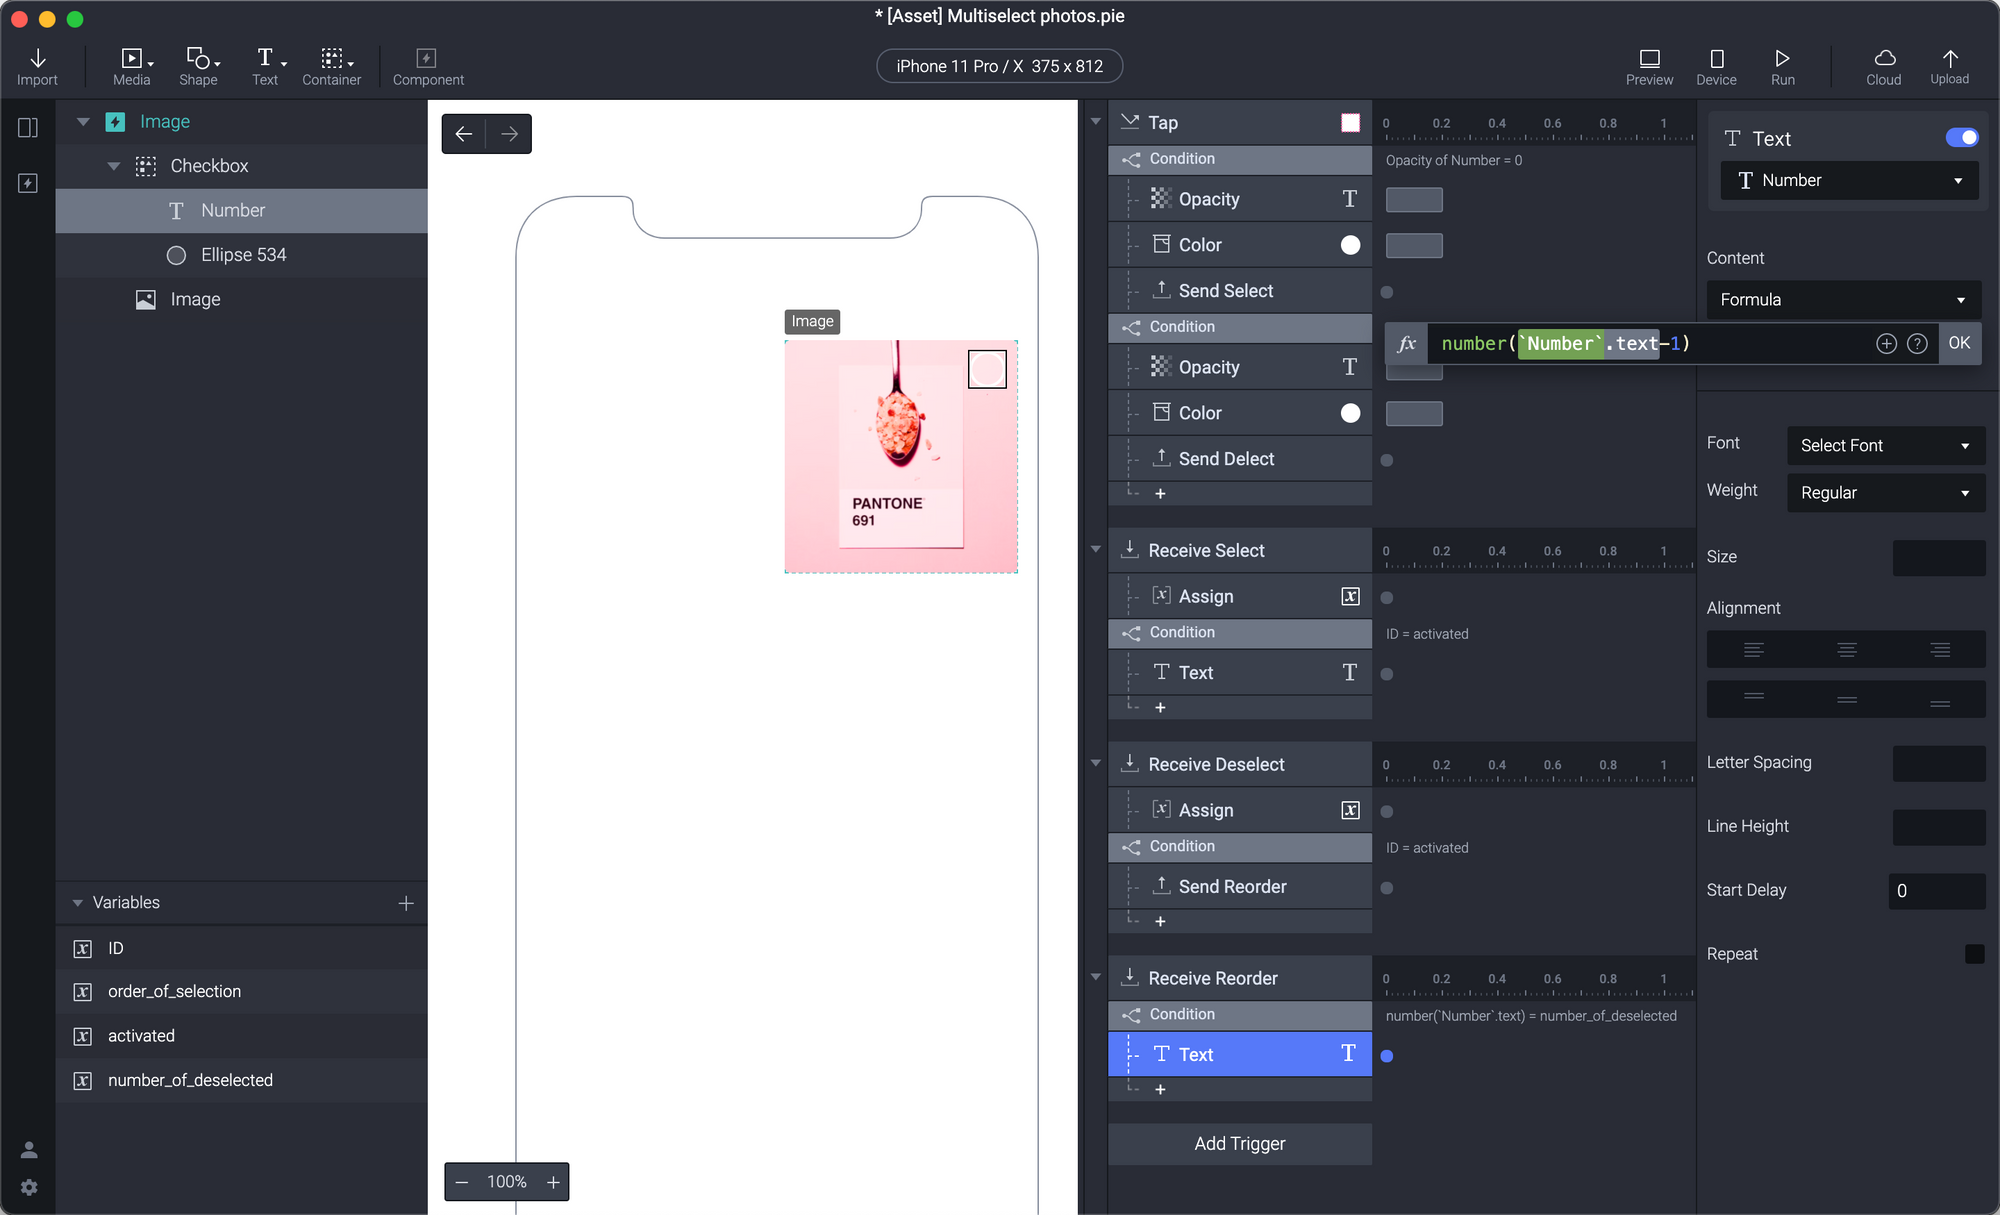The image size is (2000, 1215).
Task: Click the Add Trigger button
Action: click(1239, 1142)
